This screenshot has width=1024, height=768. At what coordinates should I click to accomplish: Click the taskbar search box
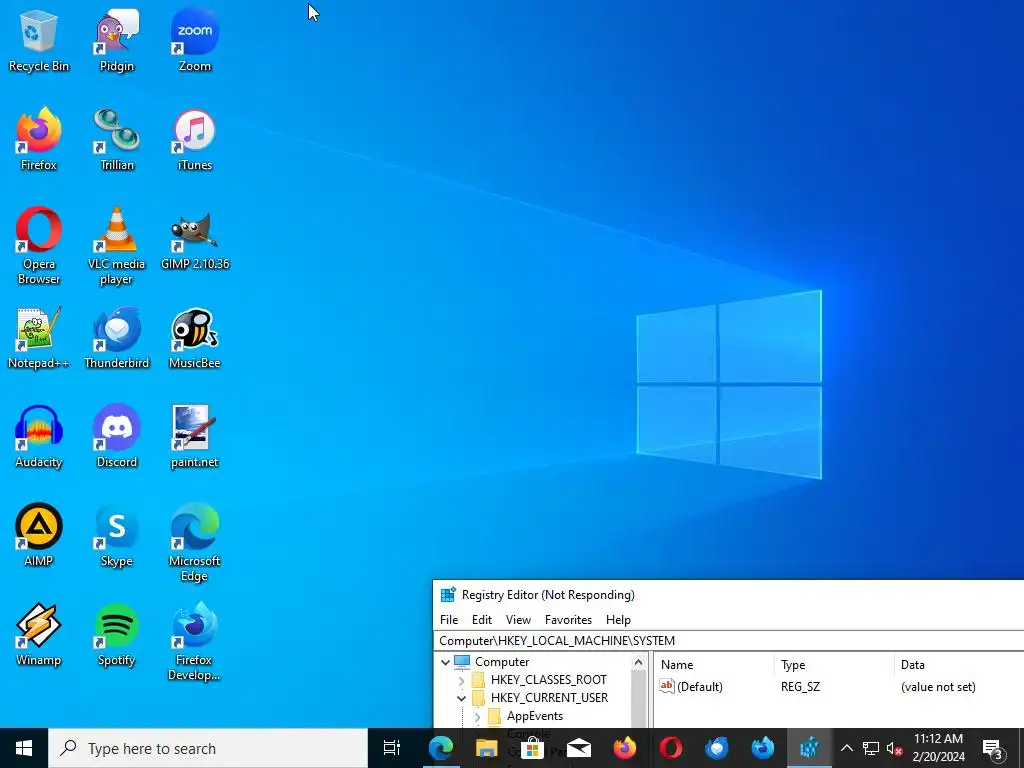click(x=208, y=748)
